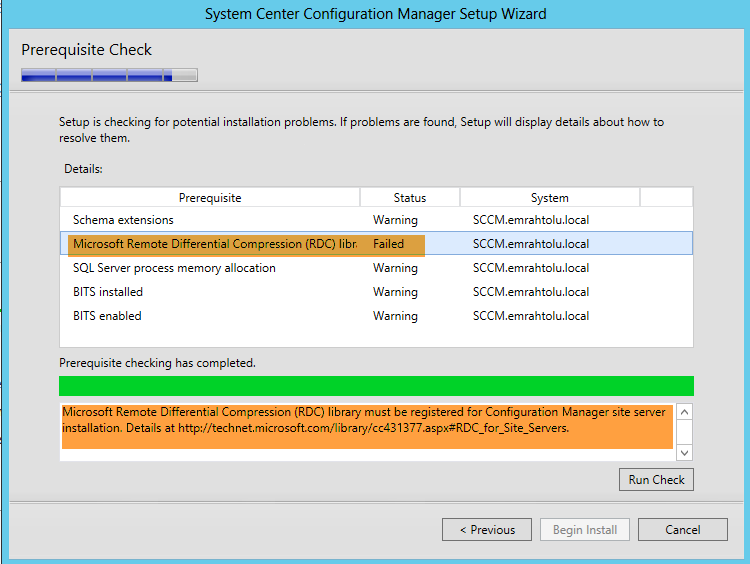Screen dimensions: 750x564
Task: Select the BITS enabled prerequisite row
Action: (376, 316)
